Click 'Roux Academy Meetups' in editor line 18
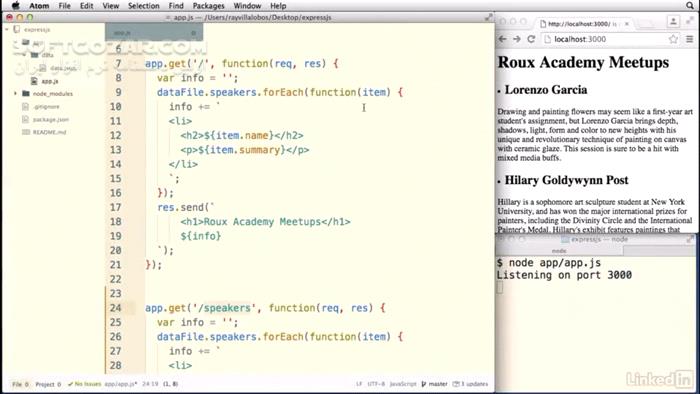 [262, 222]
